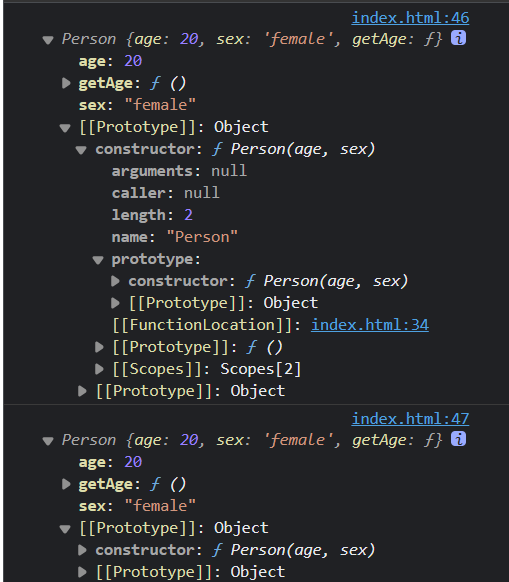Collapse first object's [[Prototype]]: Object node
This screenshot has width=509, height=582.
coord(65,128)
